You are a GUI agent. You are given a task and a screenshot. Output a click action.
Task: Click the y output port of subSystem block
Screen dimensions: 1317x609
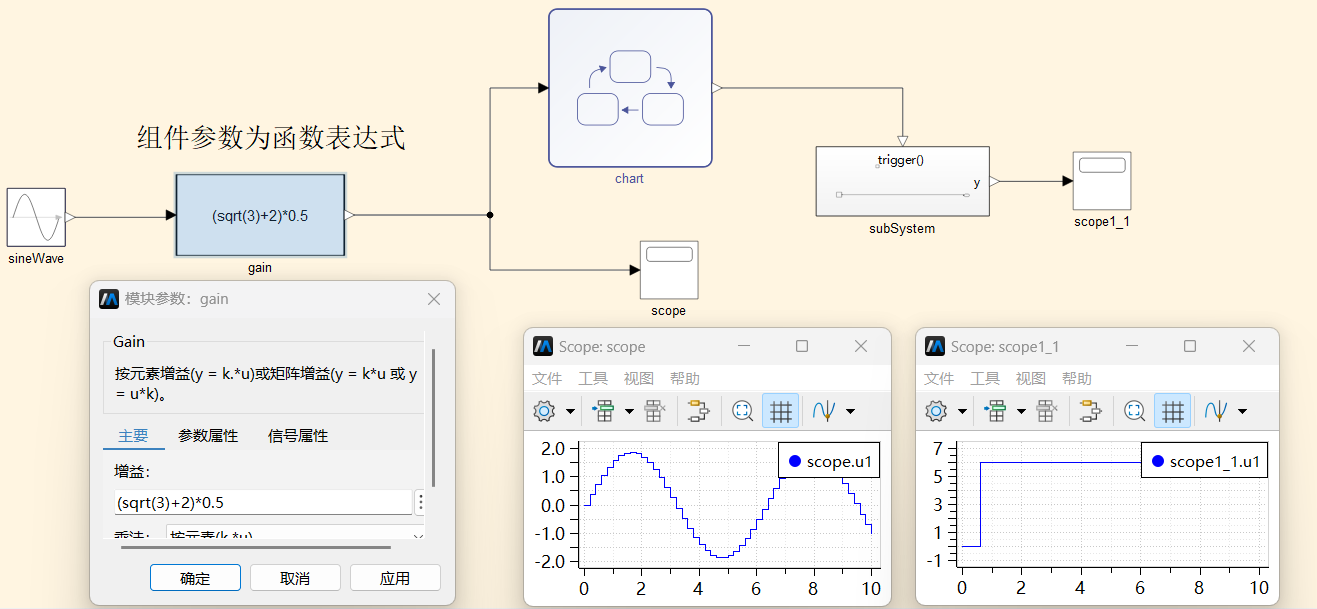pos(995,182)
